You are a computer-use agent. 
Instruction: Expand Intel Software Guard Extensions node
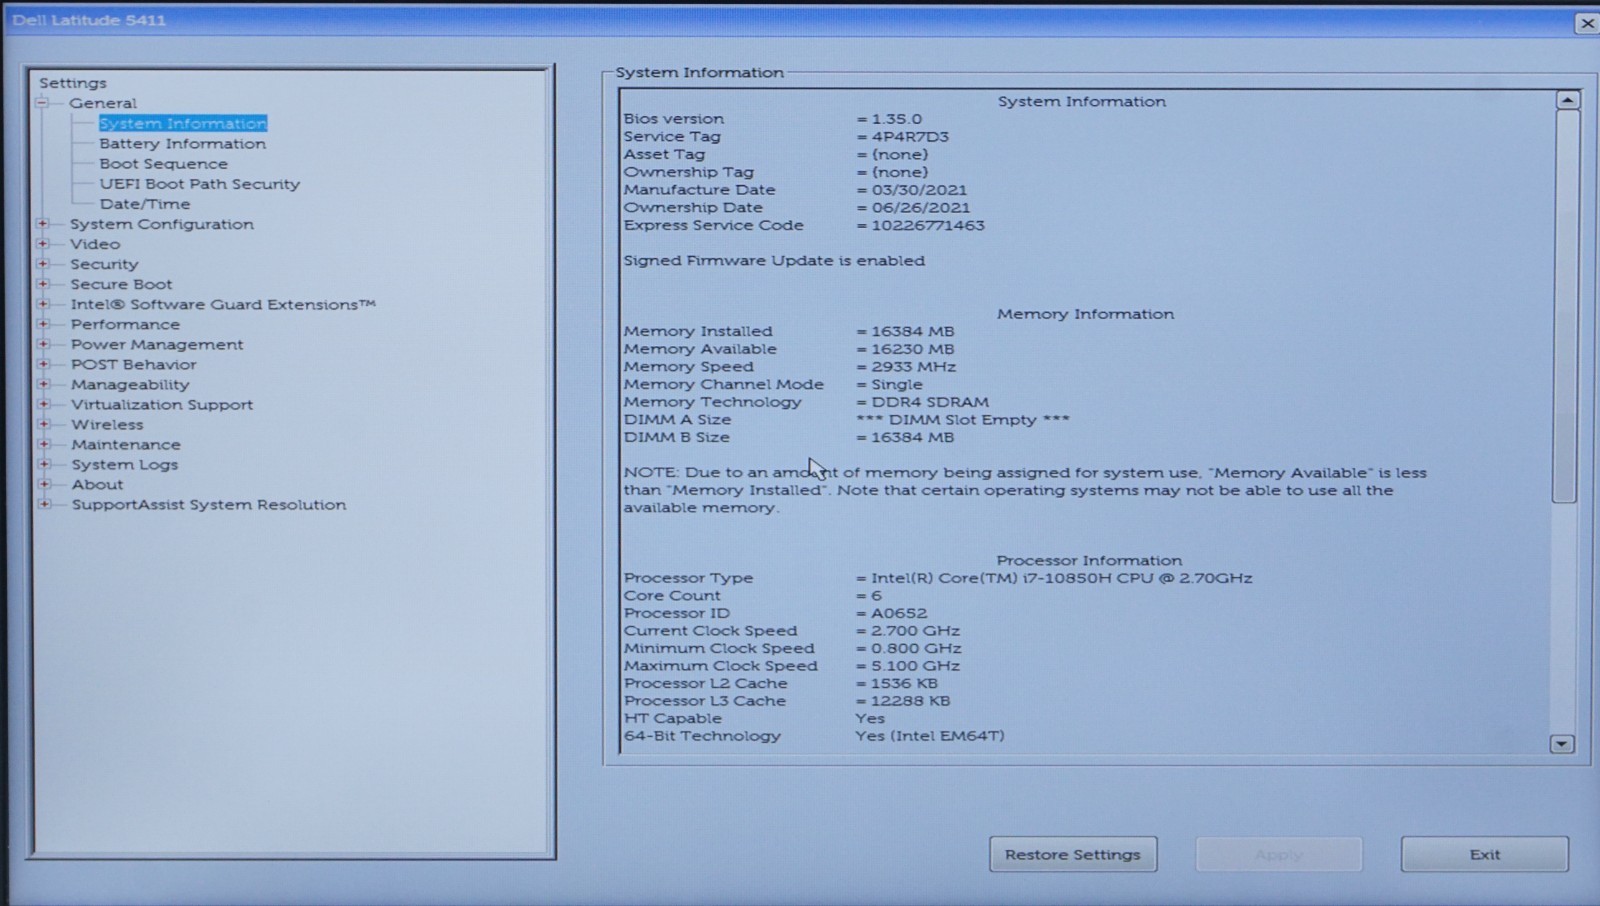[43, 304]
